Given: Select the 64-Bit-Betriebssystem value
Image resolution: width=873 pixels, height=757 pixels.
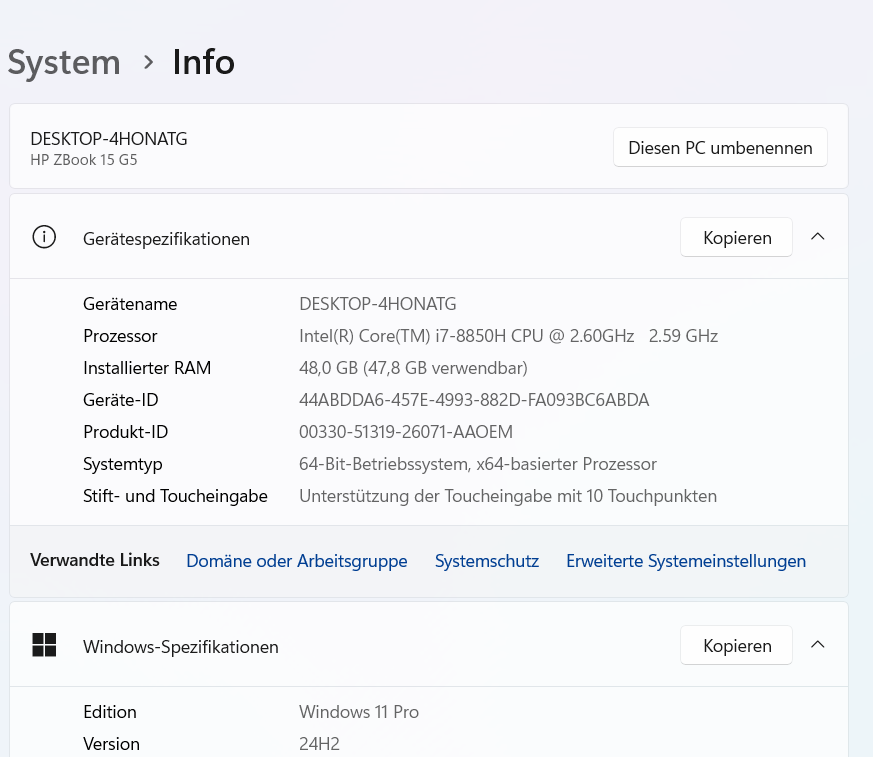Looking at the screenshot, I should click(x=478, y=464).
